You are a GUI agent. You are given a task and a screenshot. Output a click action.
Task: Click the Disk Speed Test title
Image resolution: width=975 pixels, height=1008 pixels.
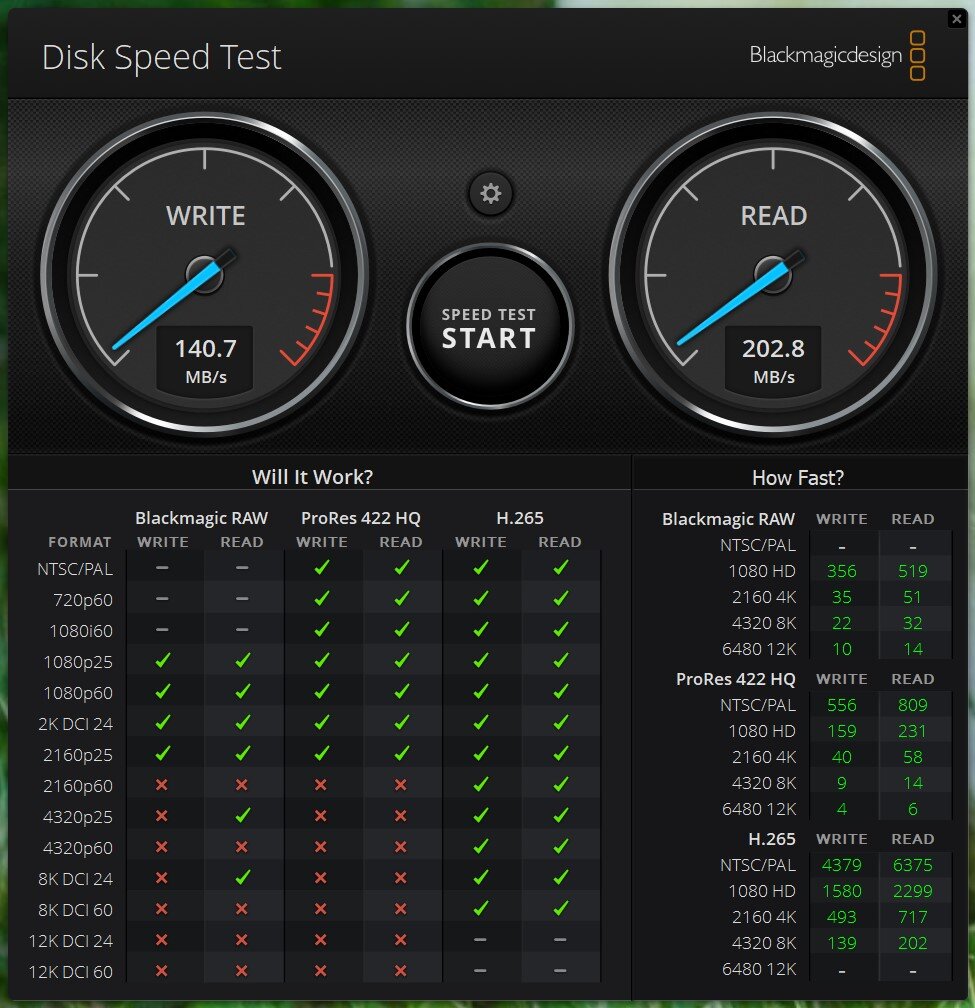(161, 57)
